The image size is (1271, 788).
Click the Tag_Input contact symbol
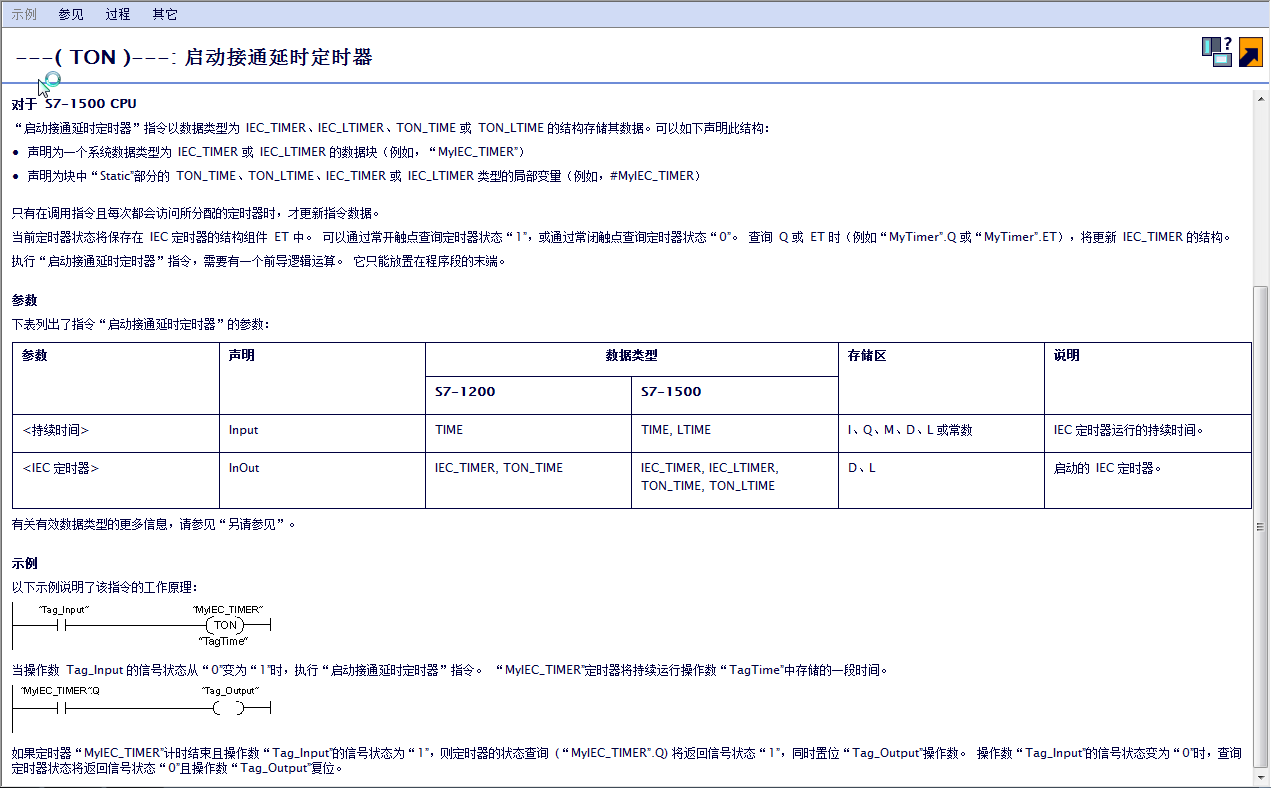click(62, 625)
